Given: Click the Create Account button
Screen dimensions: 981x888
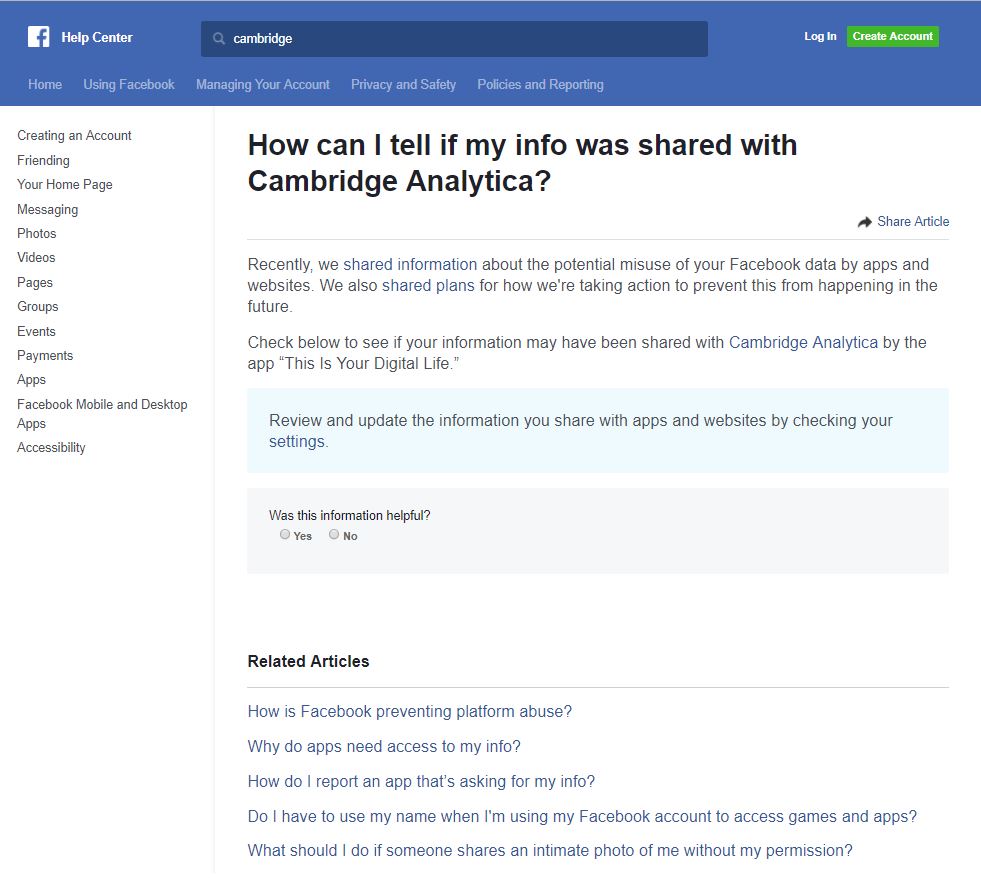Looking at the screenshot, I should click(892, 37).
